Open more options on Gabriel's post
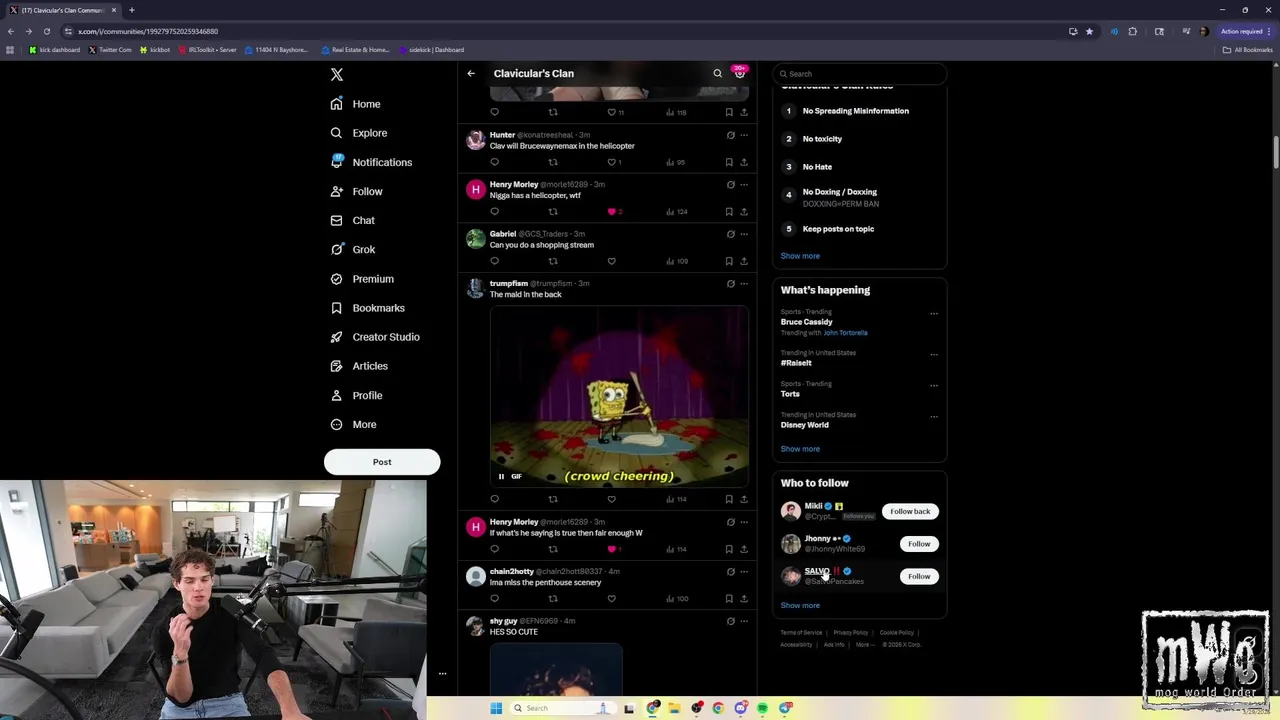The width and height of the screenshot is (1280, 720). (x=744, y=234)
